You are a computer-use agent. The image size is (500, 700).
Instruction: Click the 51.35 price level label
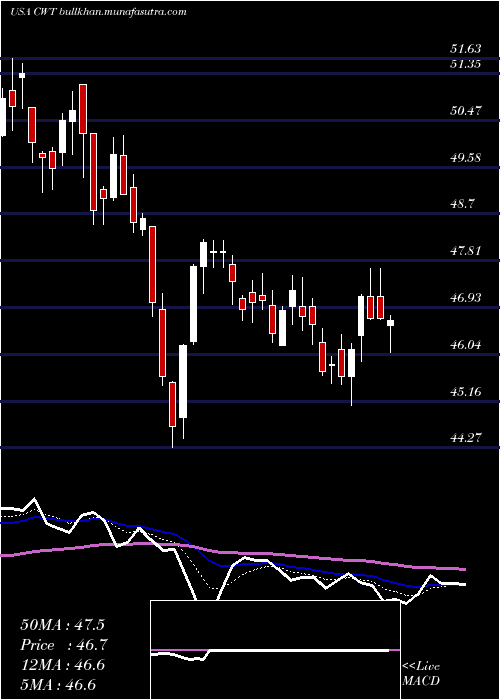466,64
